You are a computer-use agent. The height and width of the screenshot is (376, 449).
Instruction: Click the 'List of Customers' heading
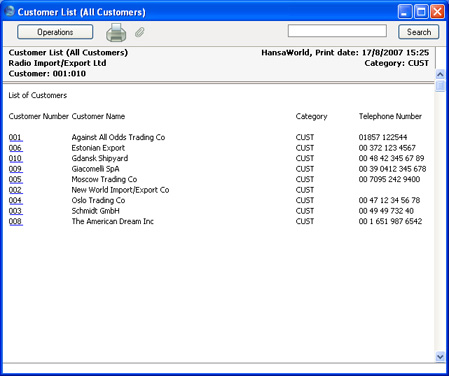point(38,95)
